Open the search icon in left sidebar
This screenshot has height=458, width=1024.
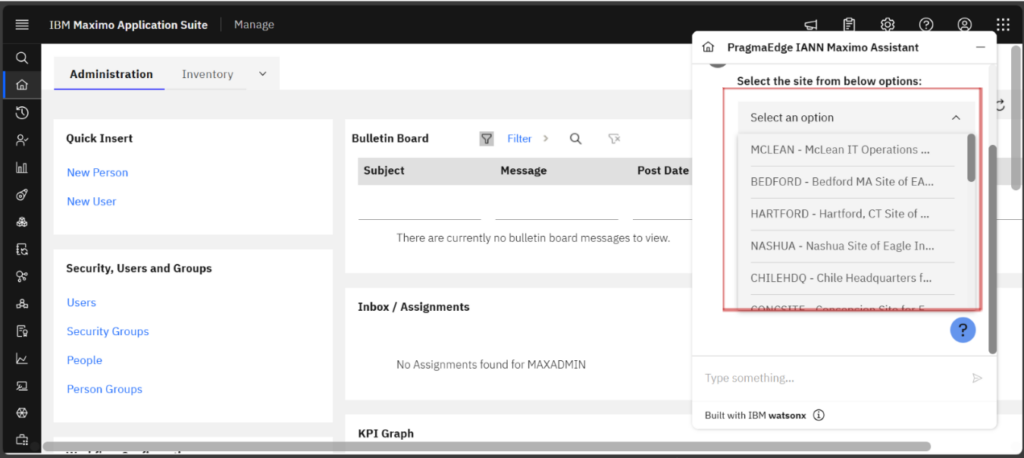tap(22, 58)
